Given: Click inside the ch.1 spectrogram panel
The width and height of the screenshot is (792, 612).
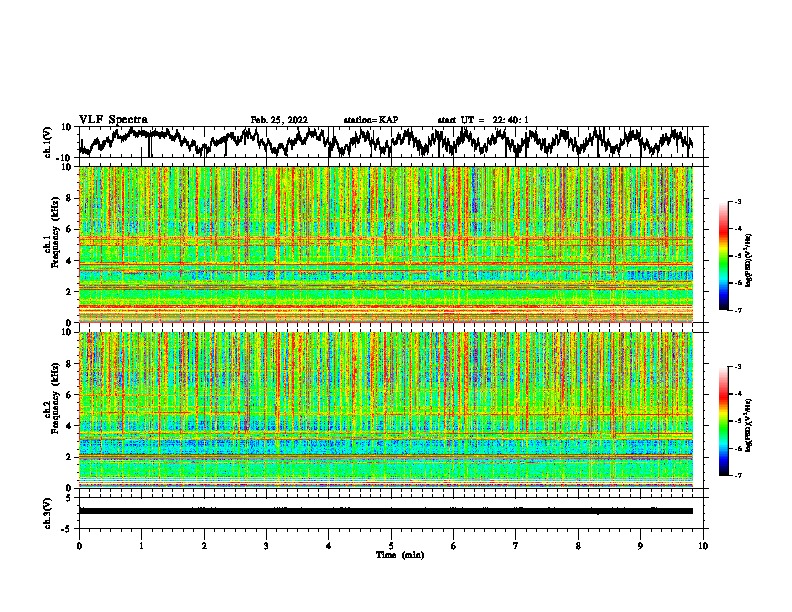Looking at the screenshot, I should click(386, 244).
